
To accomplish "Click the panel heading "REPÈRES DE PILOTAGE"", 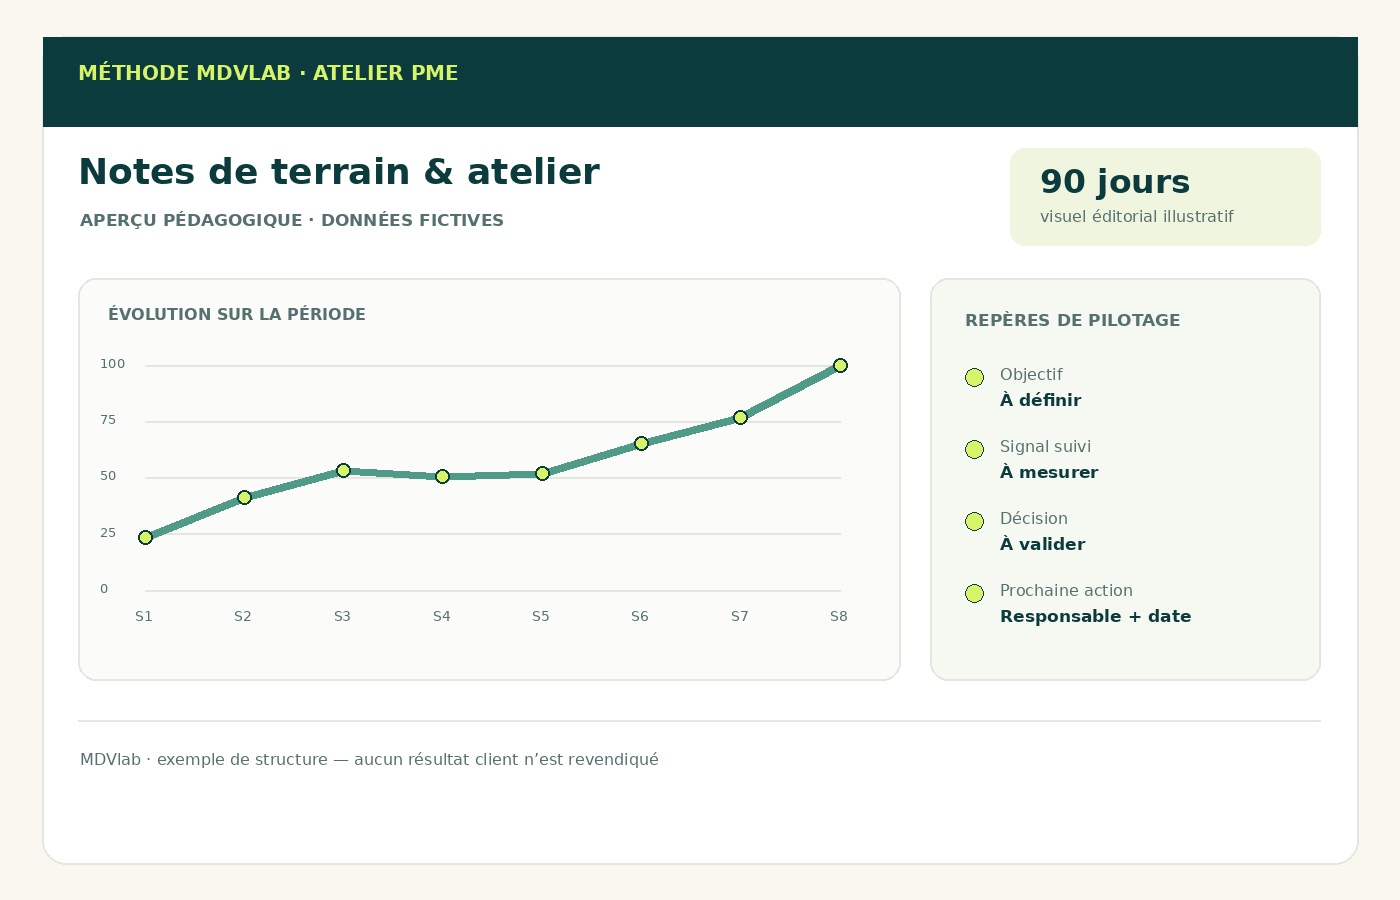I will tap(1073, 320).
